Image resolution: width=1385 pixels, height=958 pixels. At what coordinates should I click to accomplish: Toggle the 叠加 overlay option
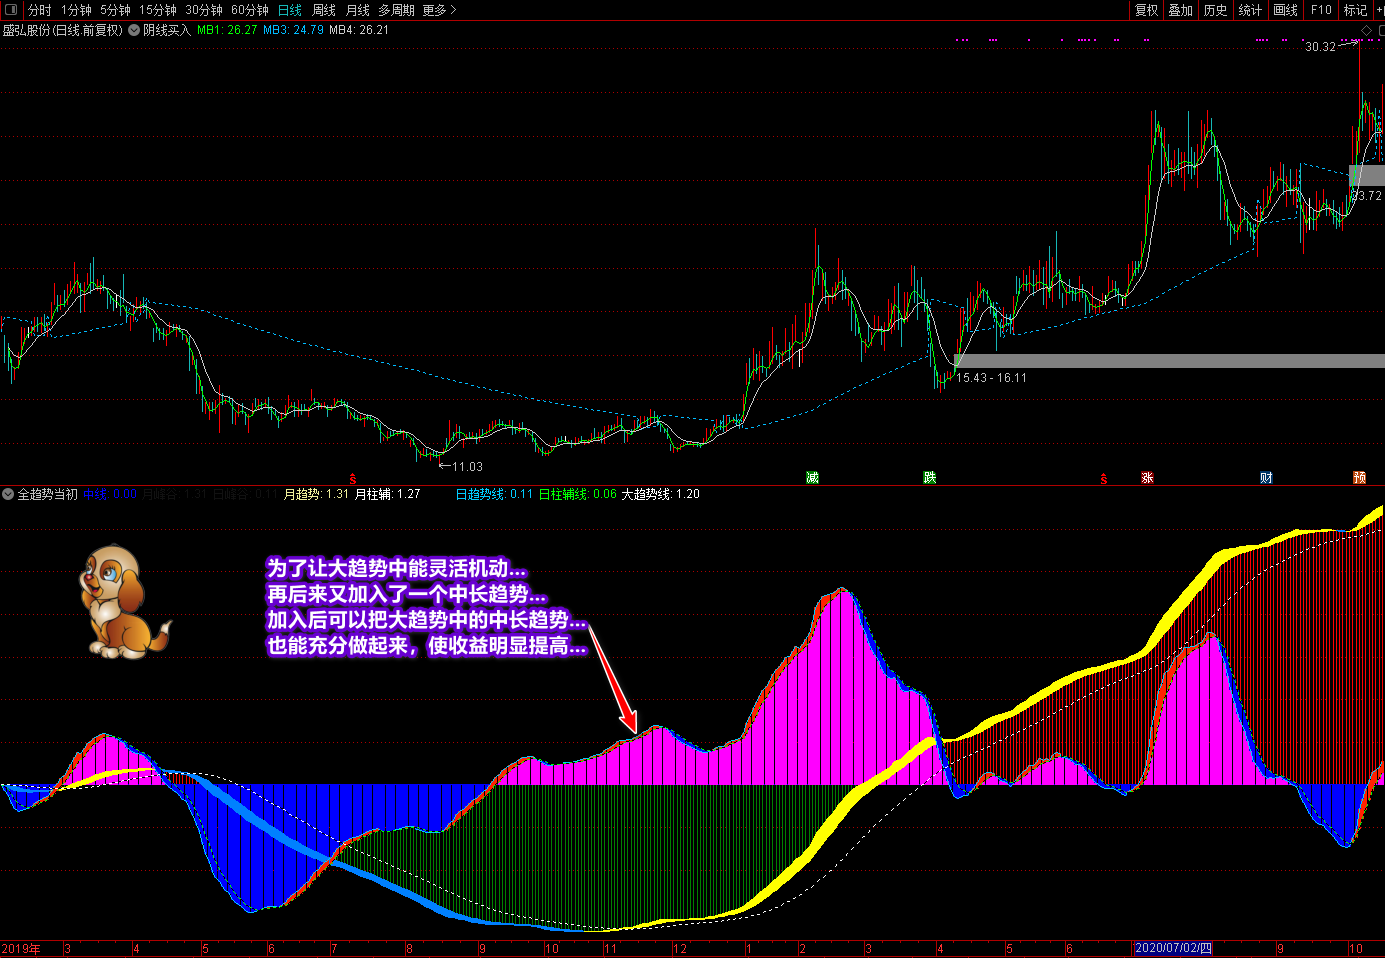coord(1181,10)
